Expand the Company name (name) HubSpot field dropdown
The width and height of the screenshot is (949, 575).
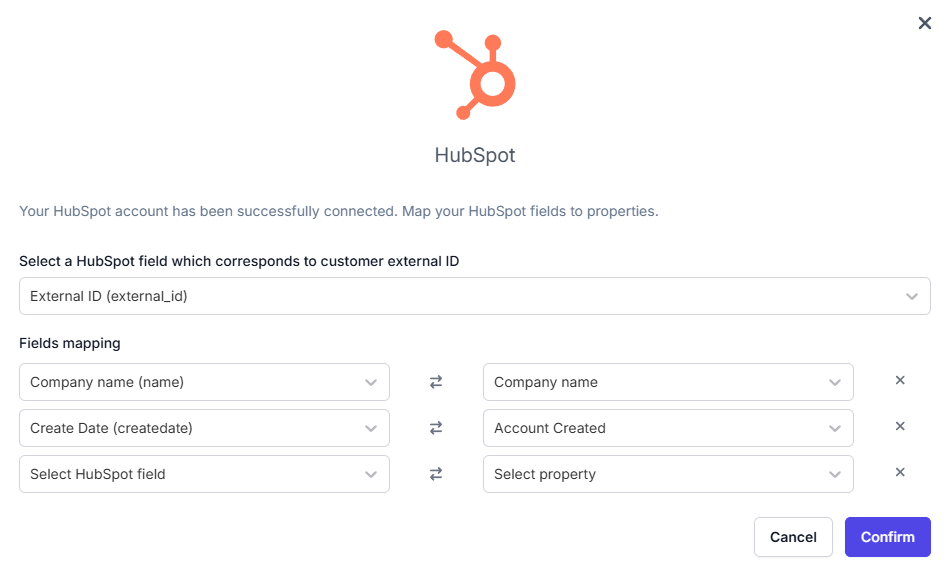click(x=204, y=382)
